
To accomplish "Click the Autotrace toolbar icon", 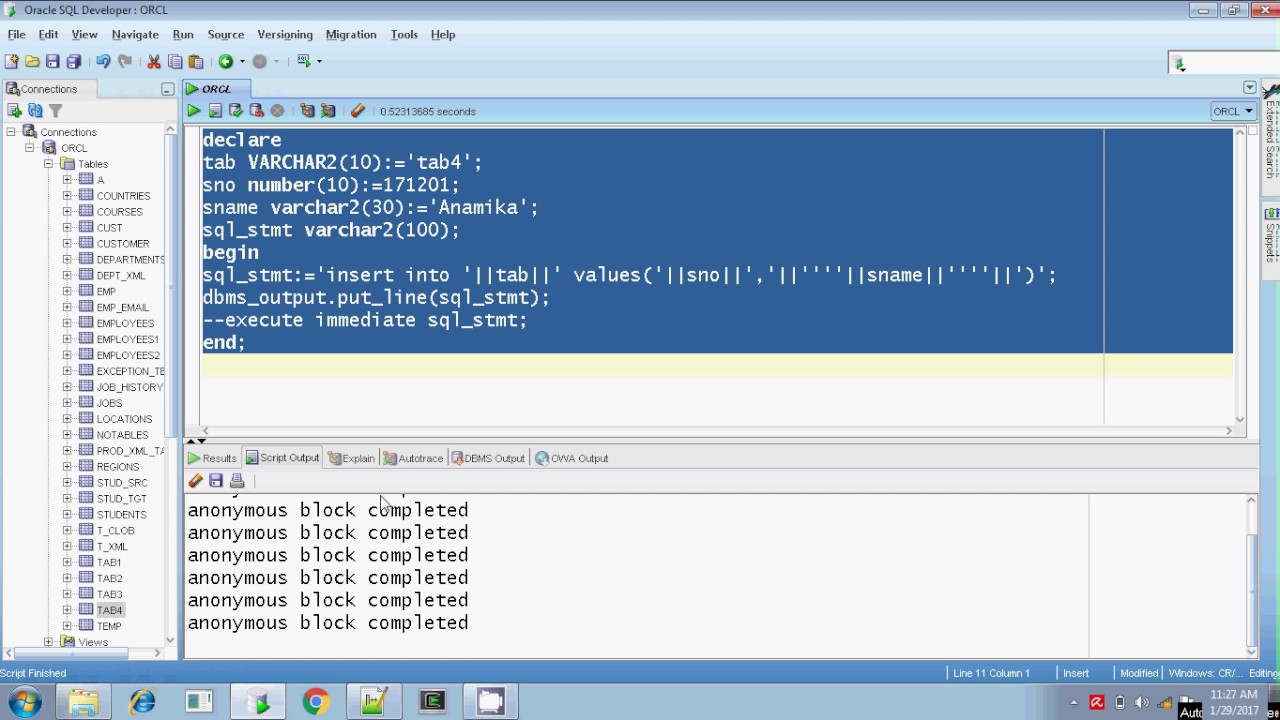I will tap(328, 111).
